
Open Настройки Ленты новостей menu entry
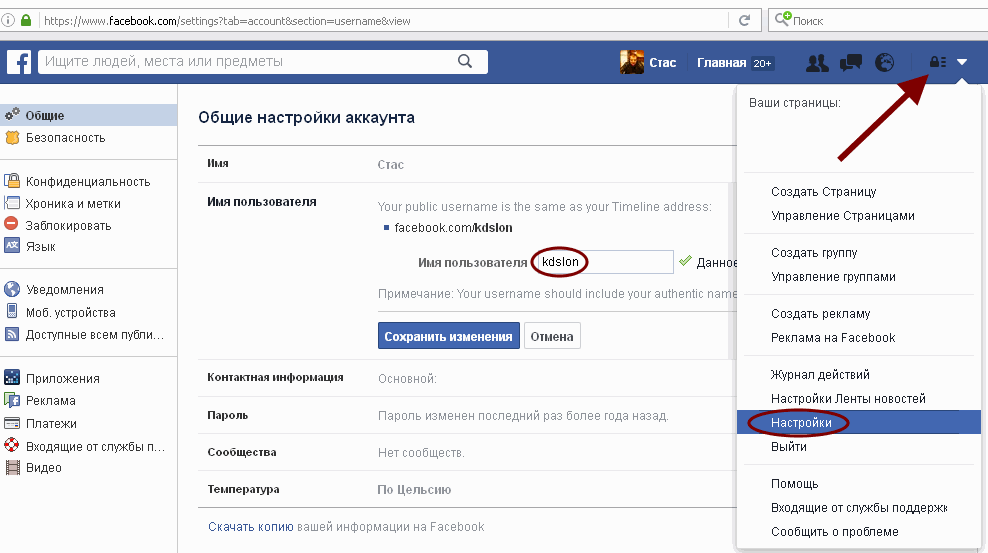(x=848, y=399)
